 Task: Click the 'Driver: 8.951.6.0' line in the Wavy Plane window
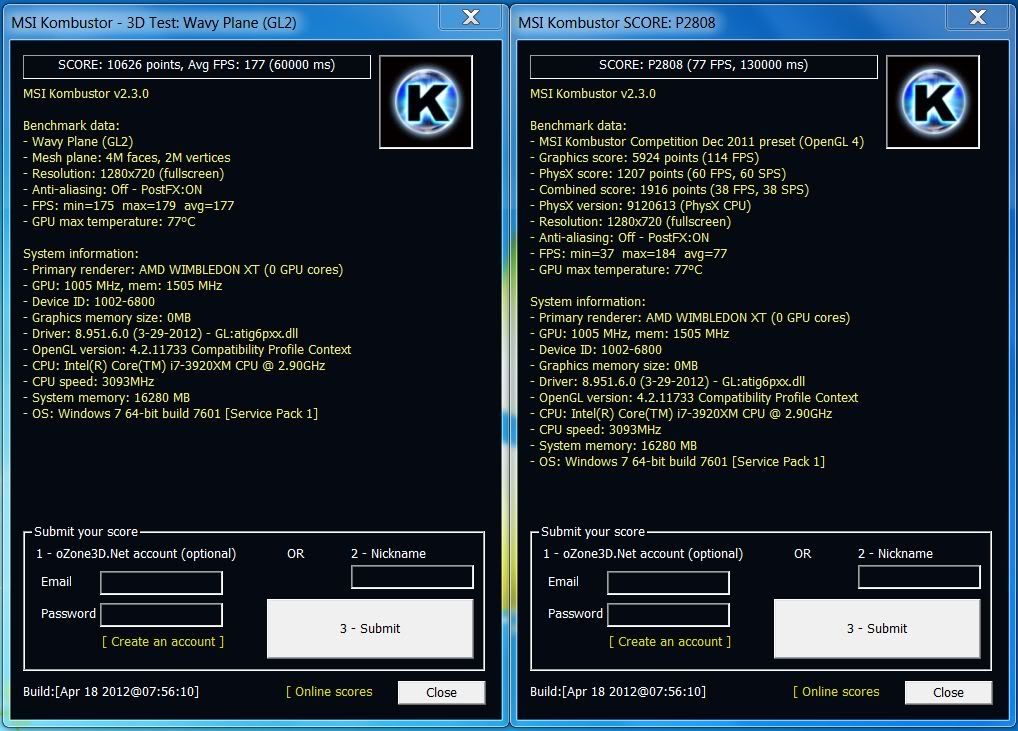pyautogui.click(x=161, y=334)
